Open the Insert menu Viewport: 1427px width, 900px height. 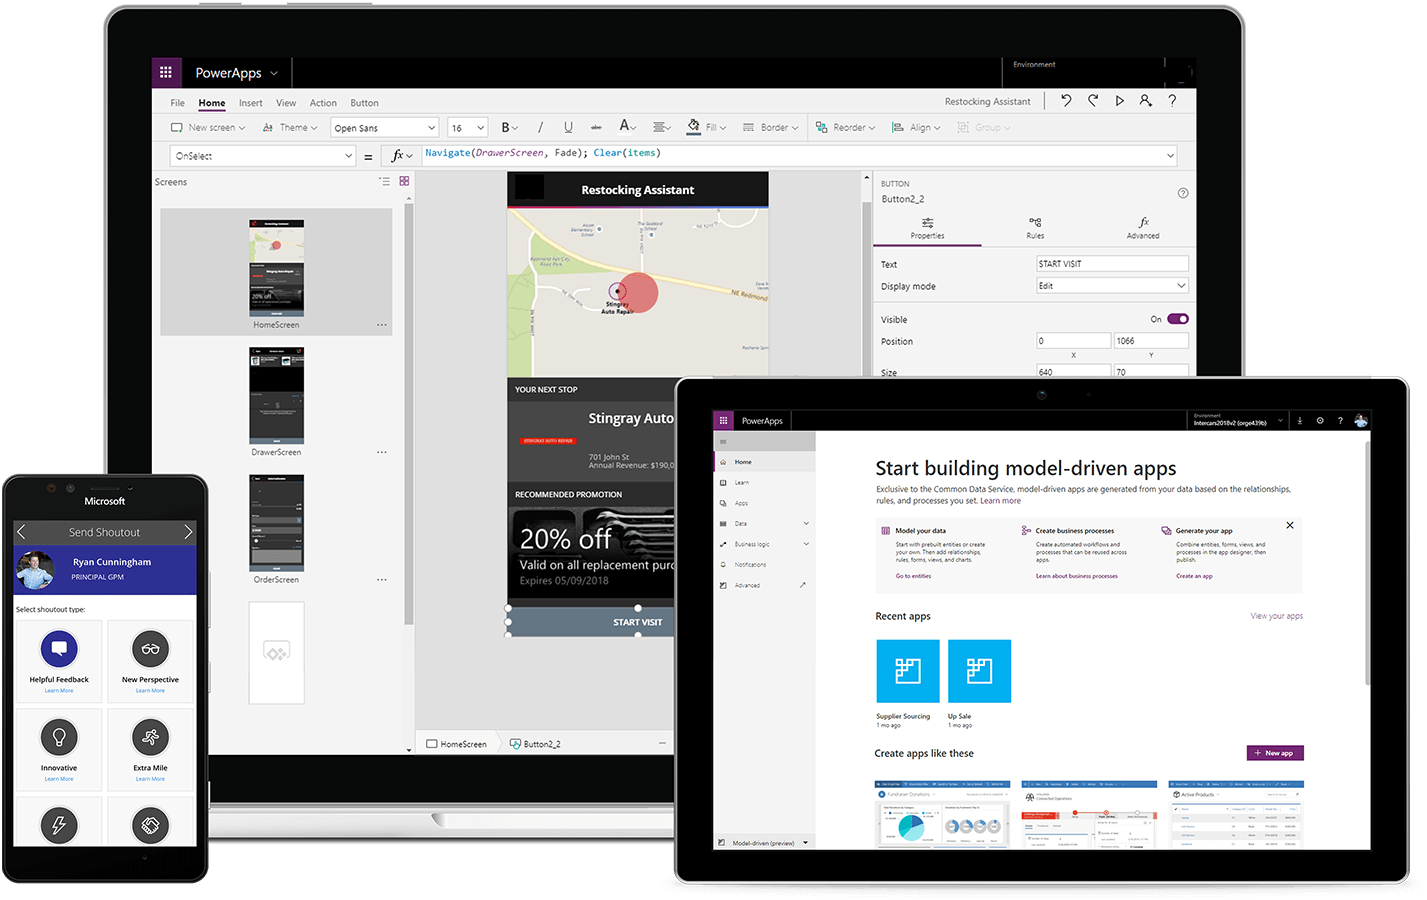click(250, 102)
